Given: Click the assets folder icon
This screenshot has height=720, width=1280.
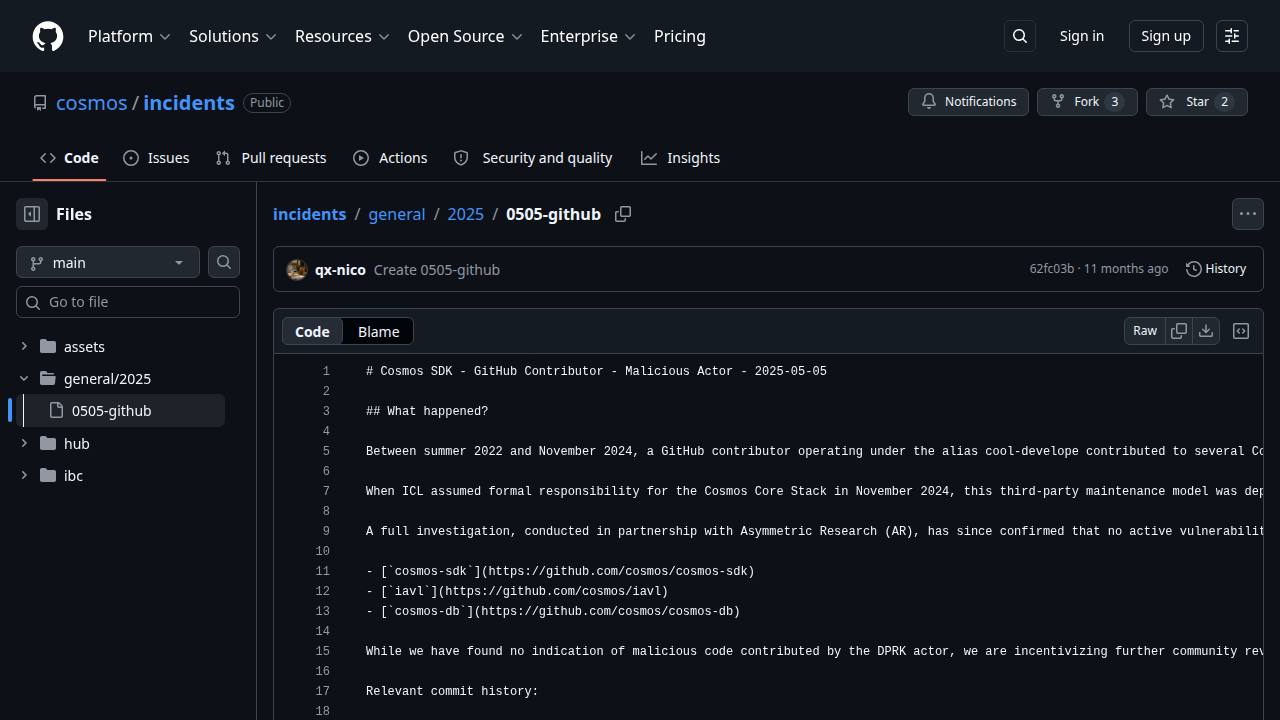Looking at the screenshot, I should [48, 347].
